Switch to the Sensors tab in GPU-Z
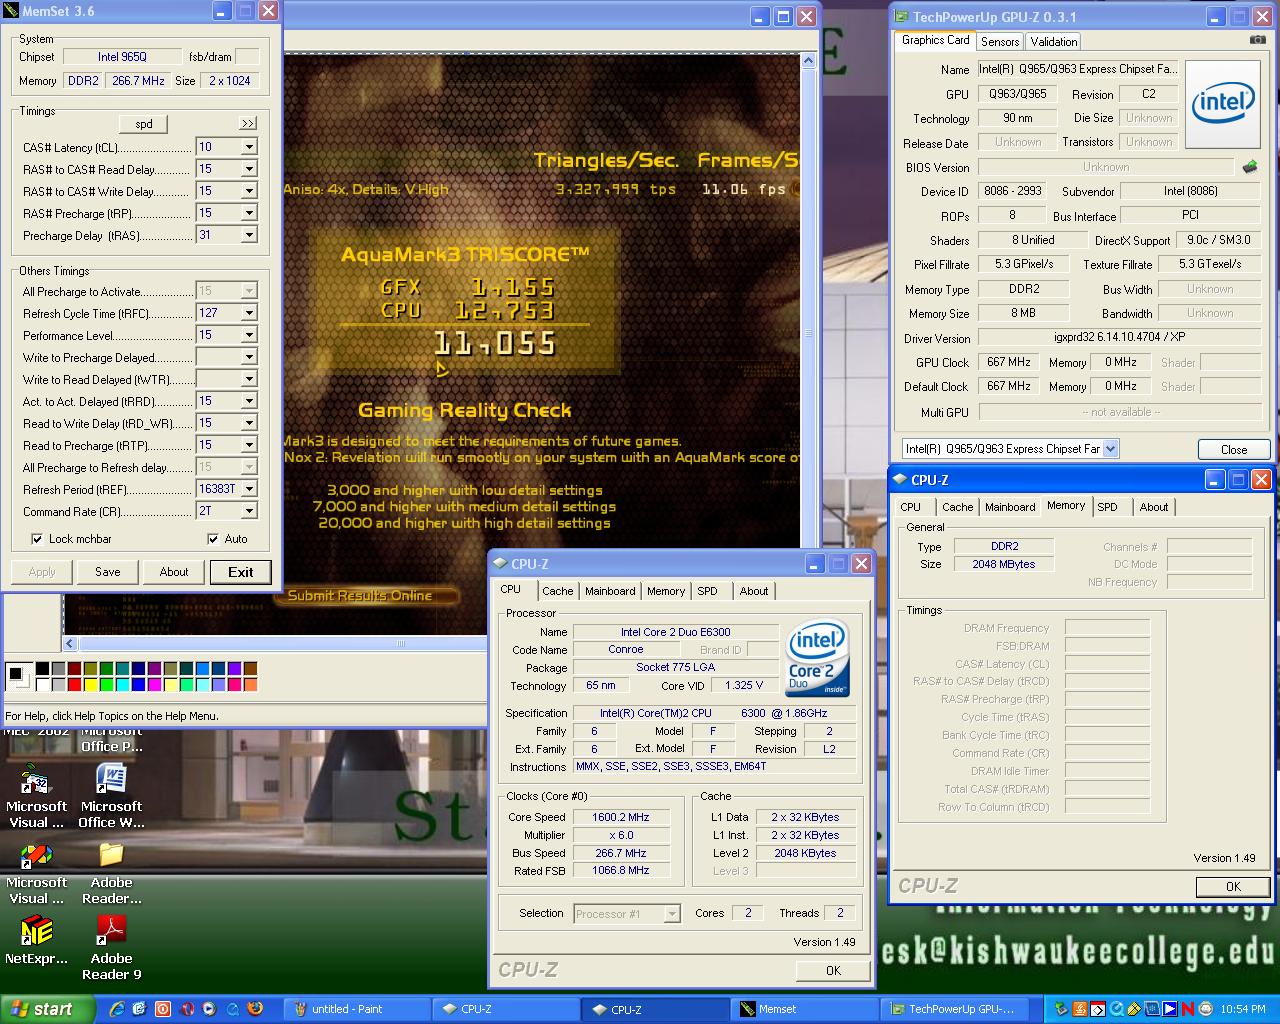 [x=1000, y=41]
